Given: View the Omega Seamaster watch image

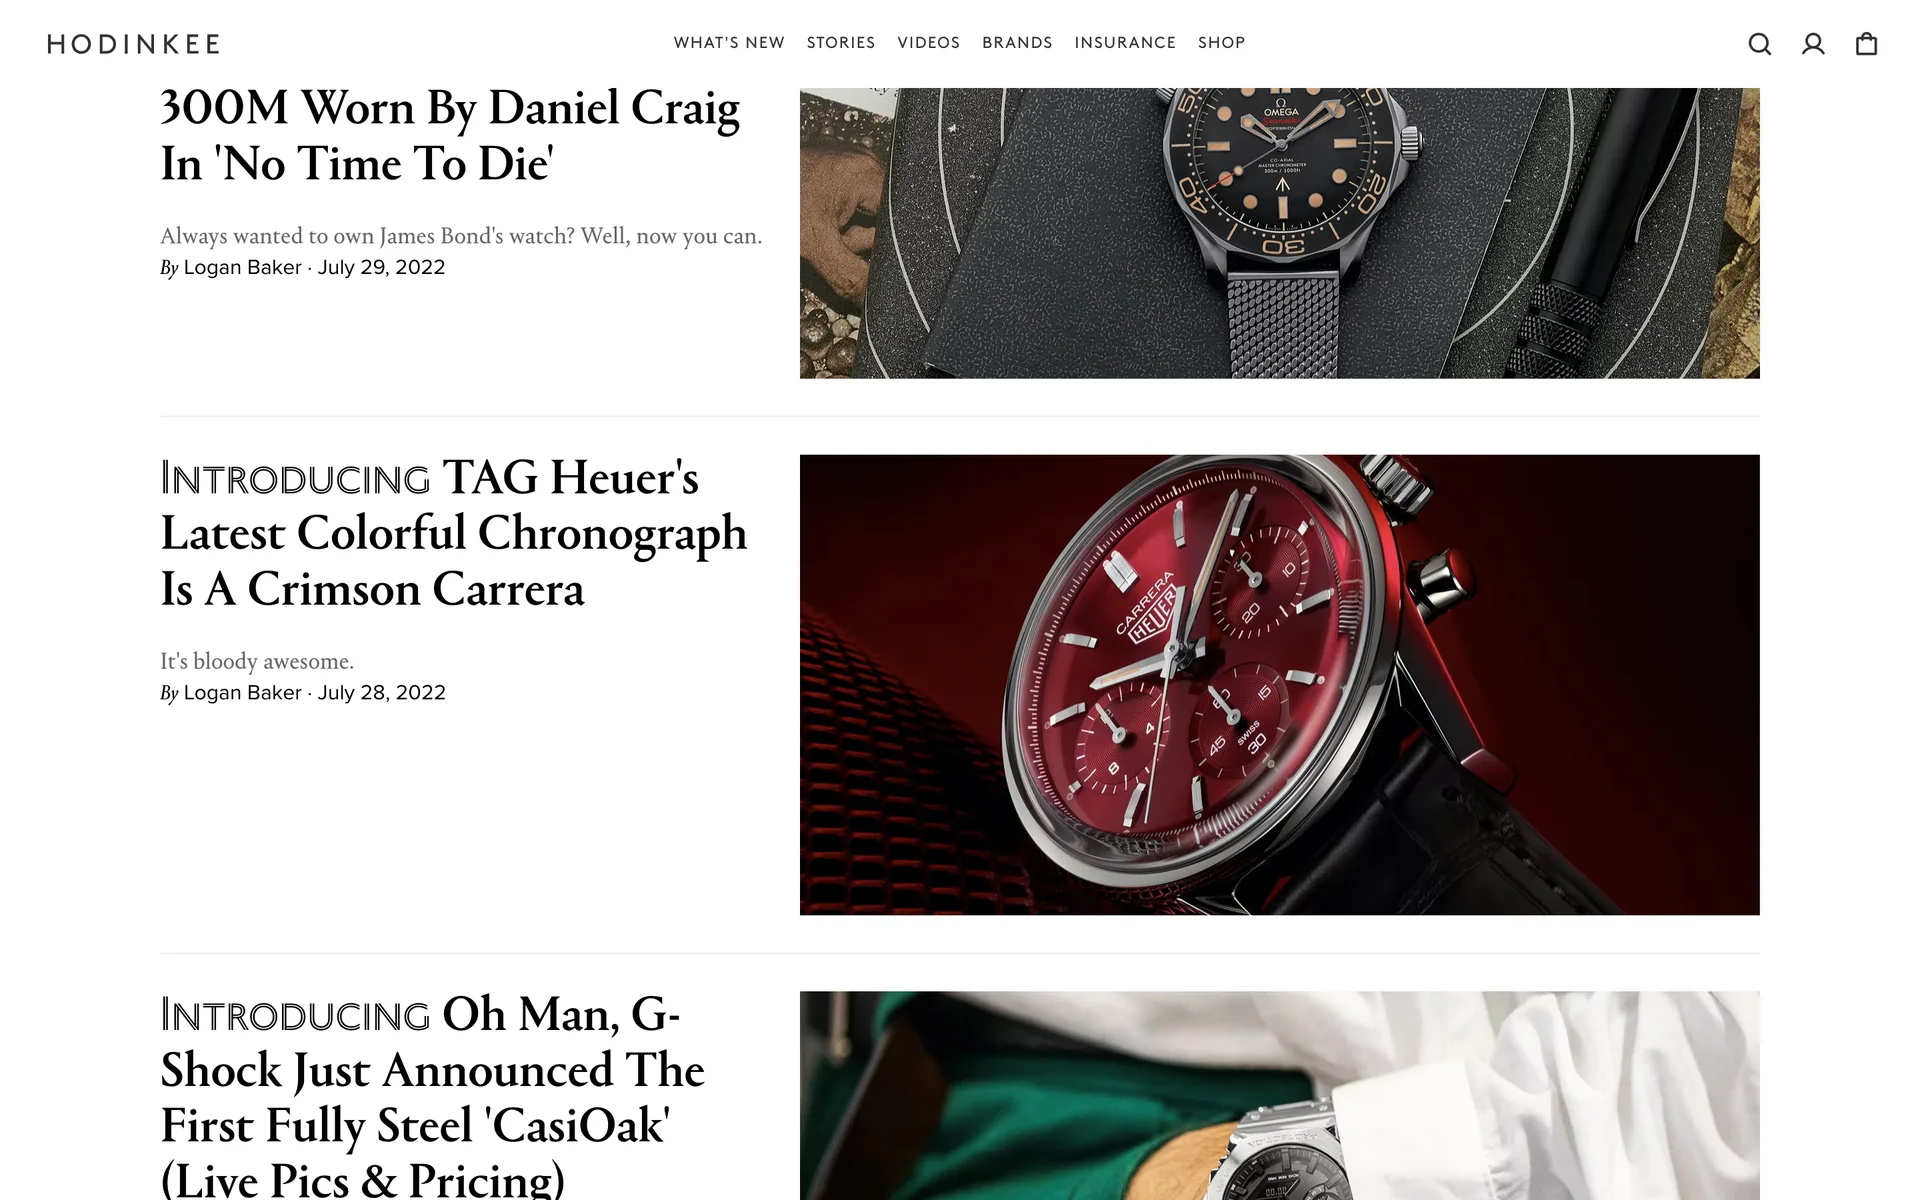Looking at the screenshot, I should [1280, 233].
